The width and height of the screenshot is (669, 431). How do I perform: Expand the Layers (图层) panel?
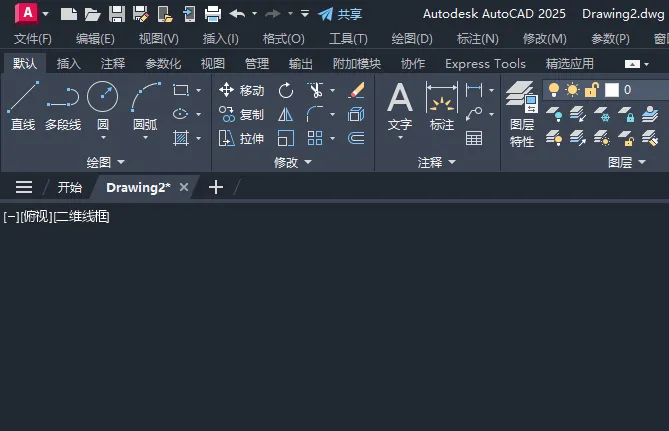pos(627,162)
